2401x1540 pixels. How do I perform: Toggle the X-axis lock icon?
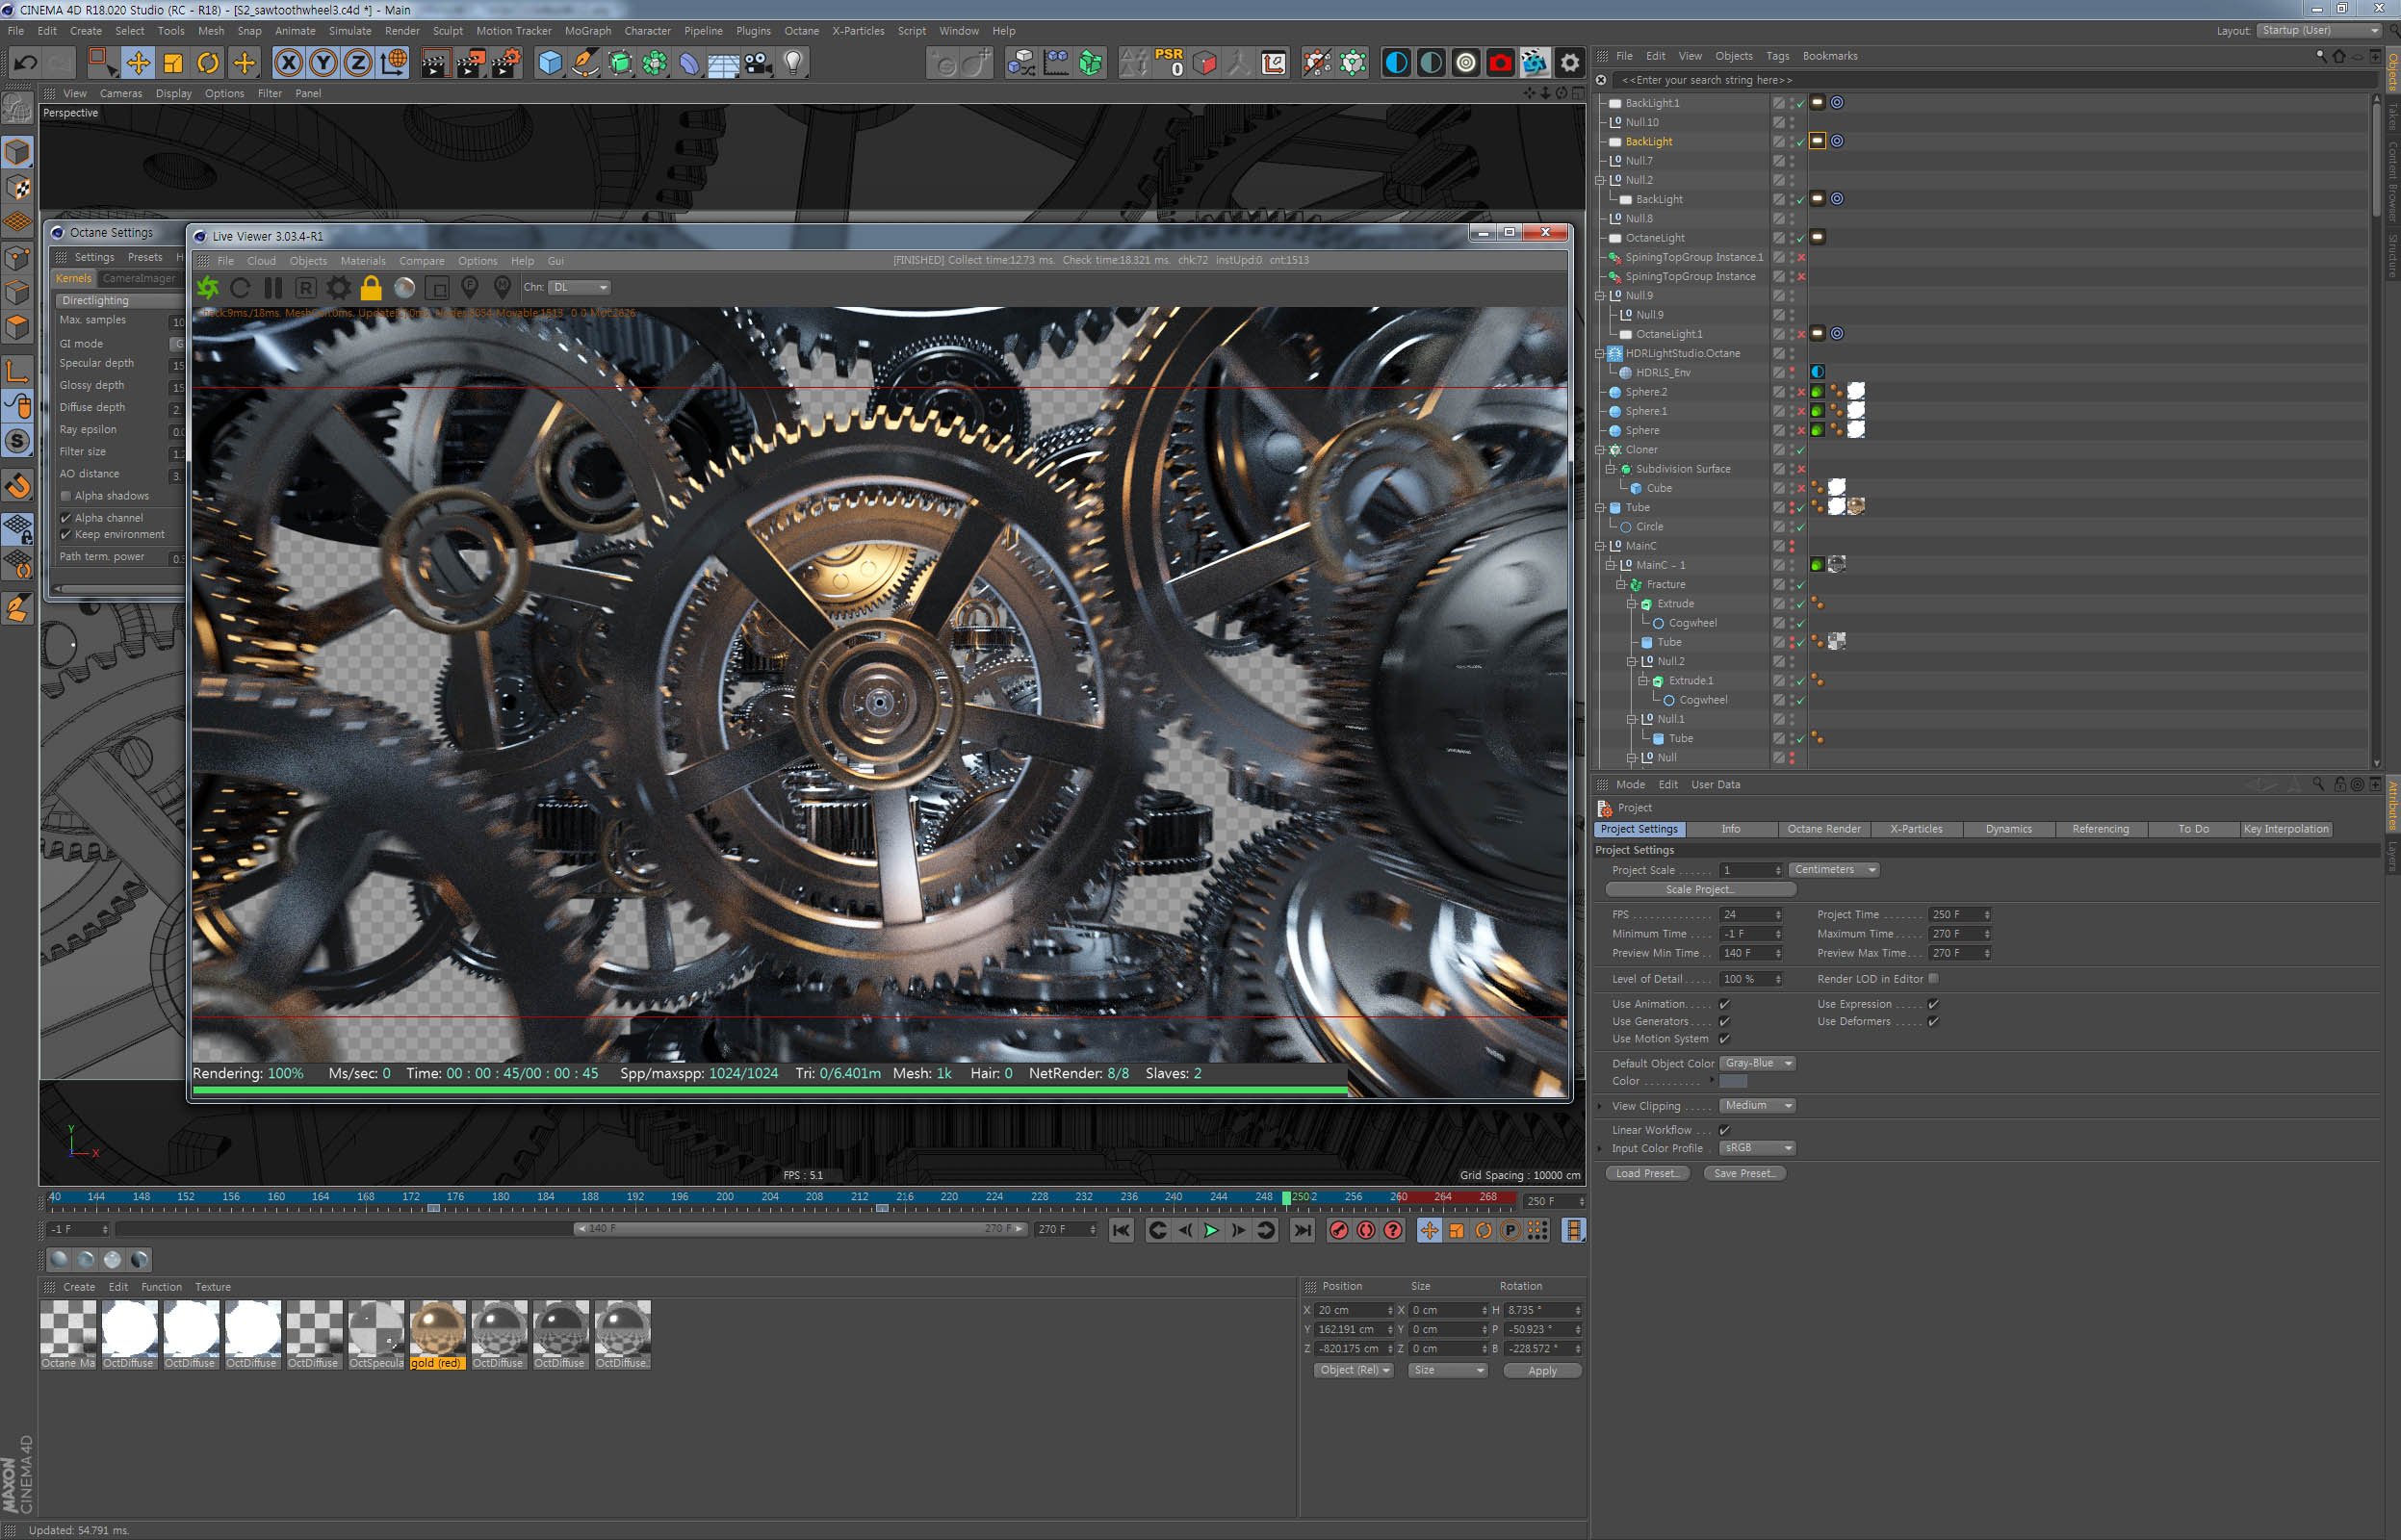[x=288, y=63]
